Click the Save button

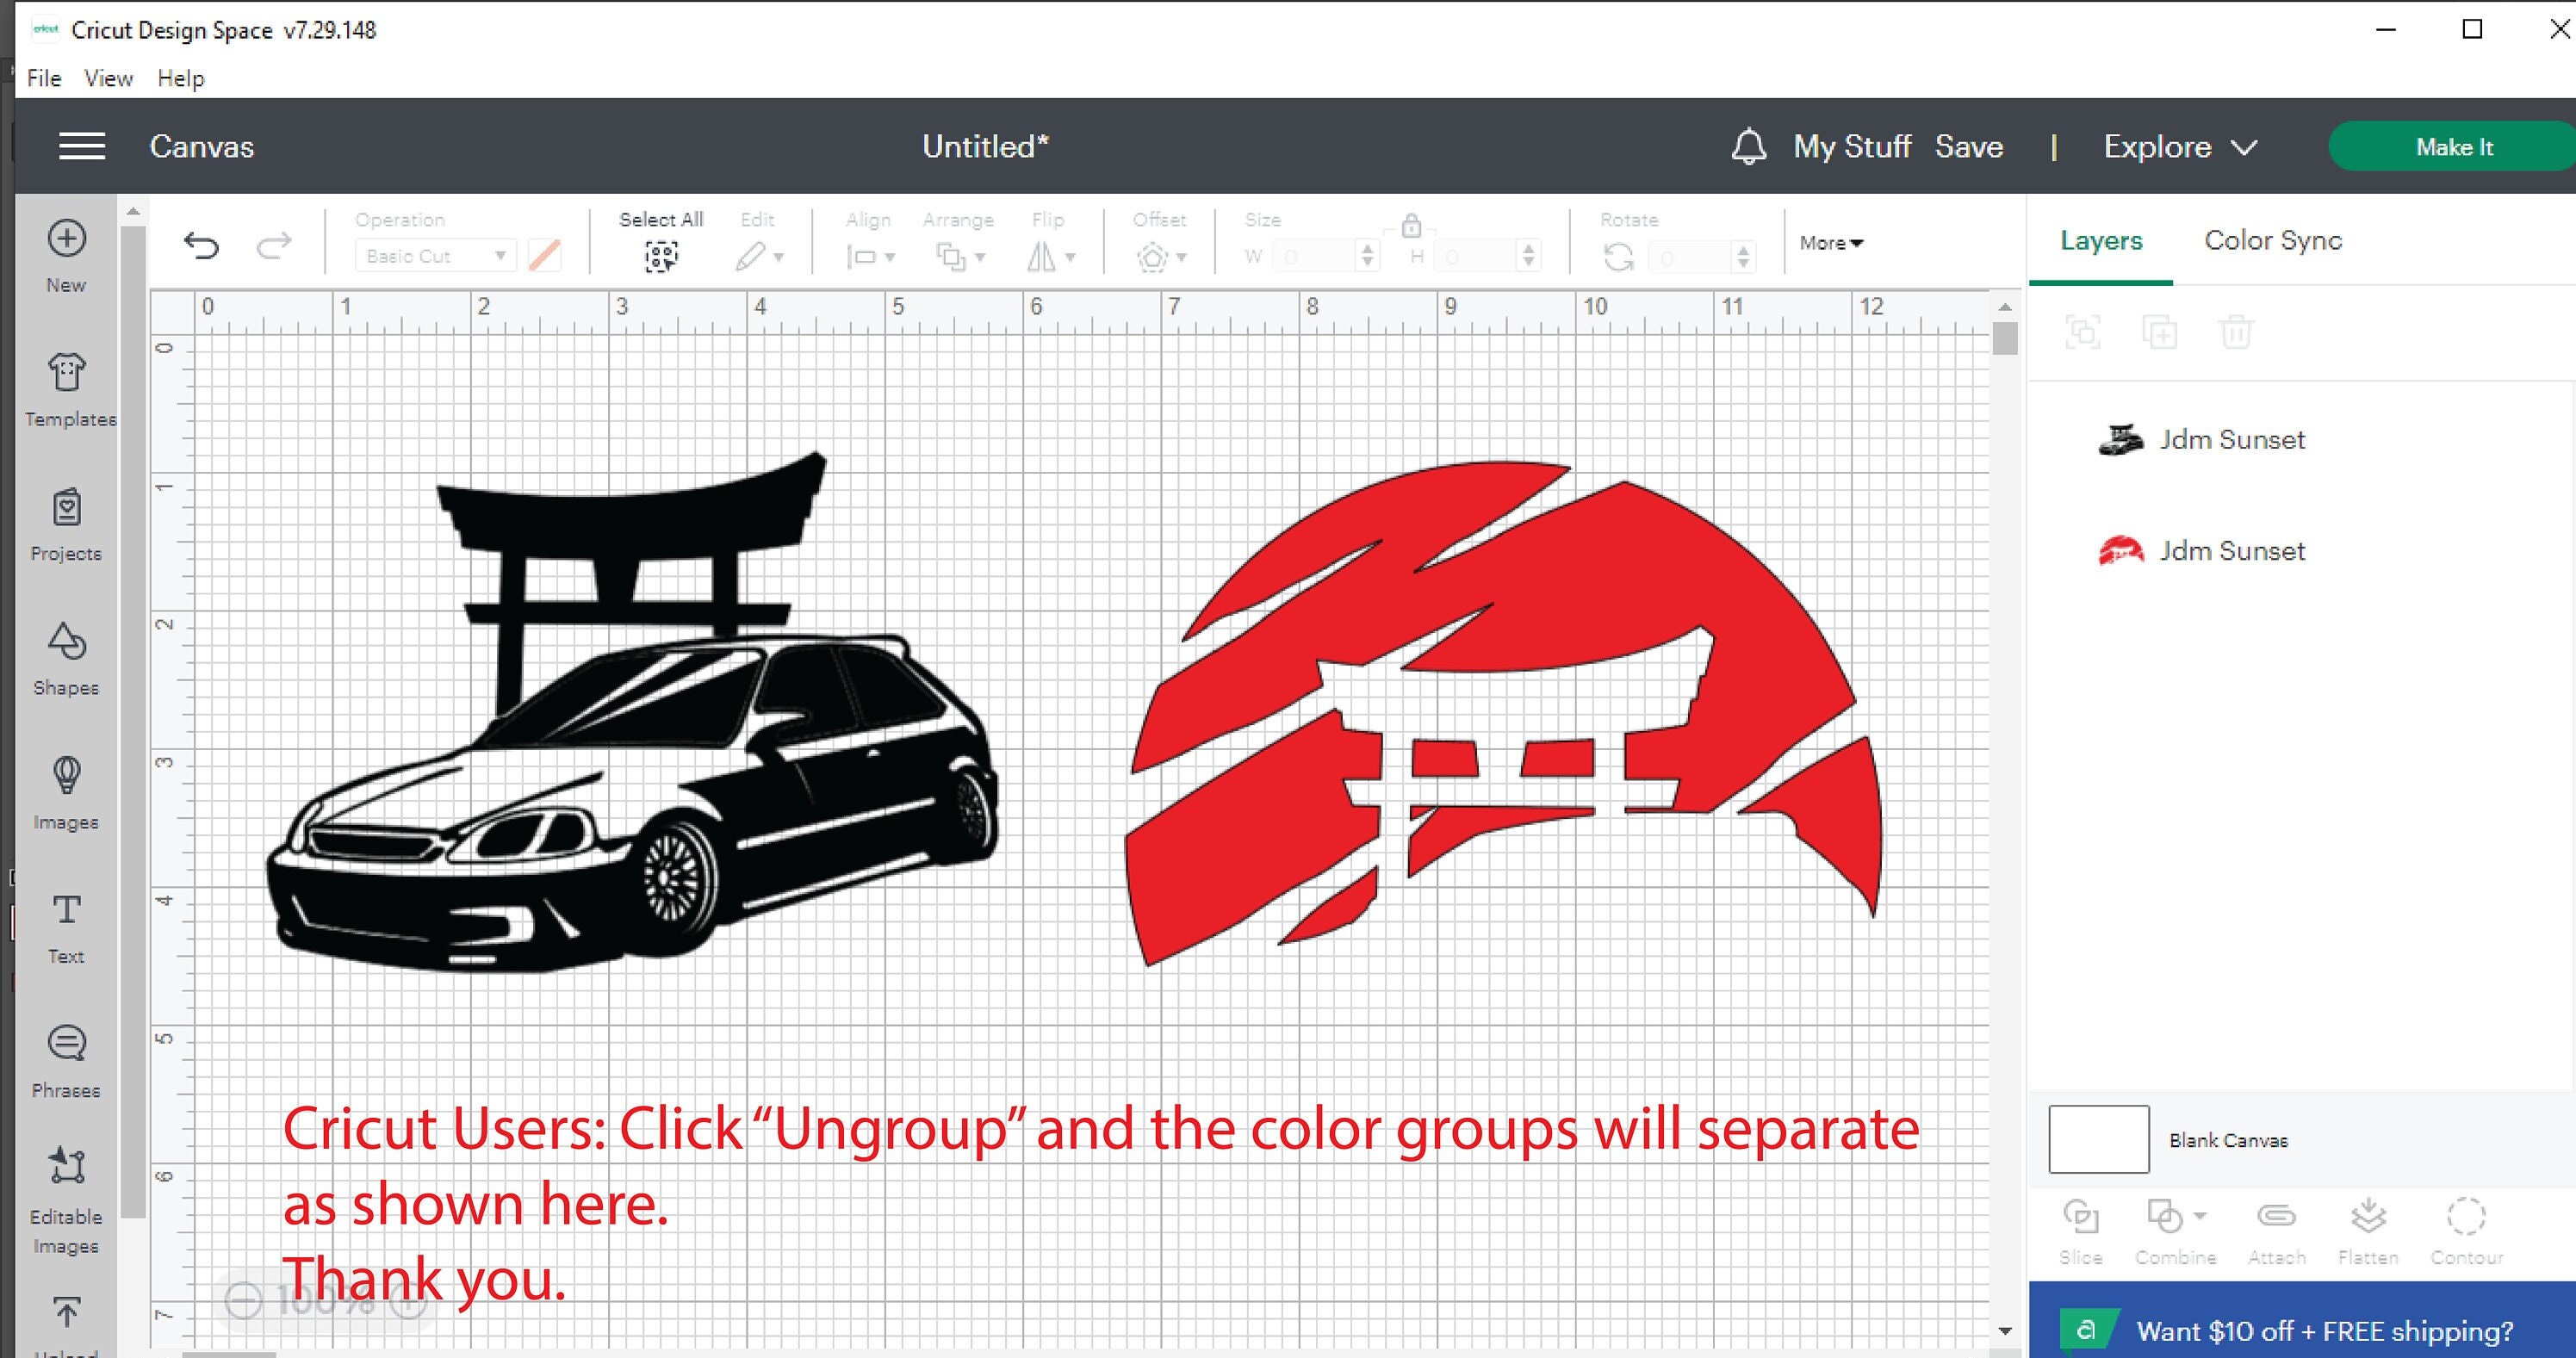click(x=1968, y=147)
